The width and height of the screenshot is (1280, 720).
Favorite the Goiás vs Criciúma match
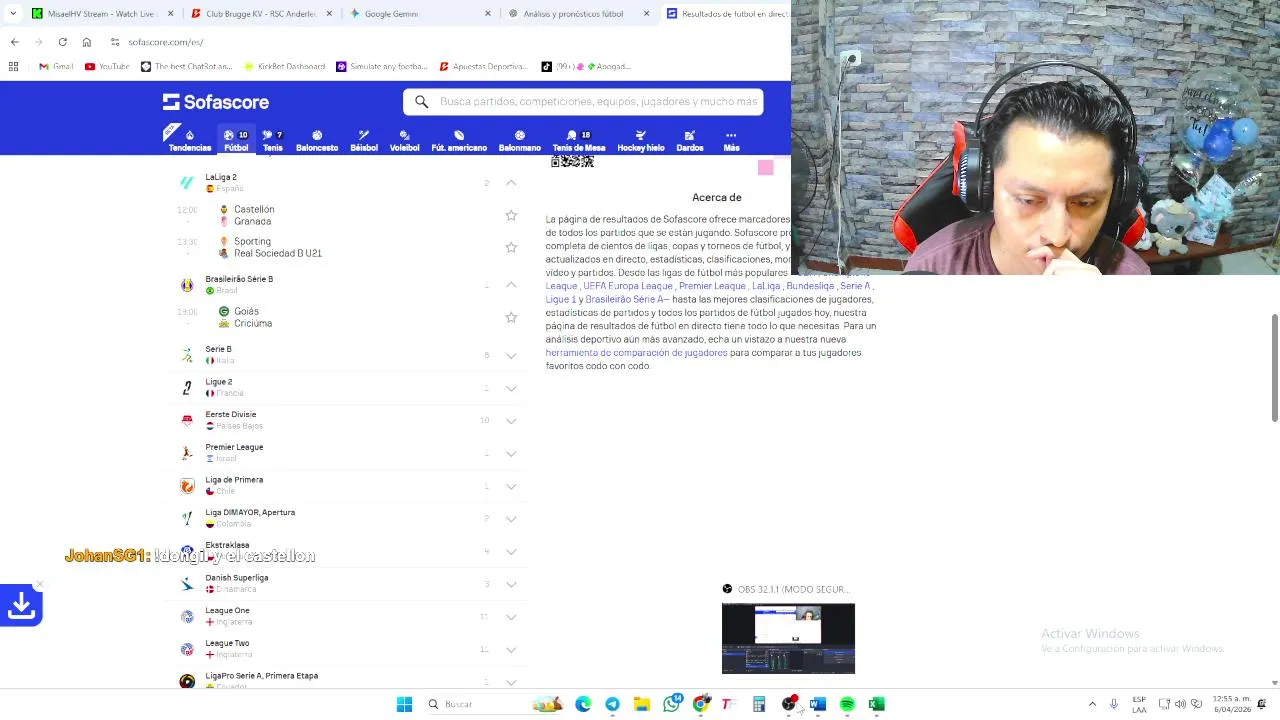tap(511, 317)
